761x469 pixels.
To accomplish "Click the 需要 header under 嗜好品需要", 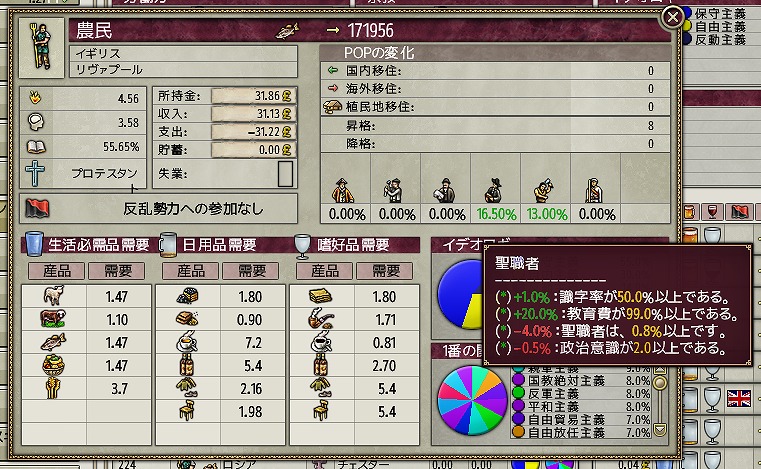I will click(385, 271).
